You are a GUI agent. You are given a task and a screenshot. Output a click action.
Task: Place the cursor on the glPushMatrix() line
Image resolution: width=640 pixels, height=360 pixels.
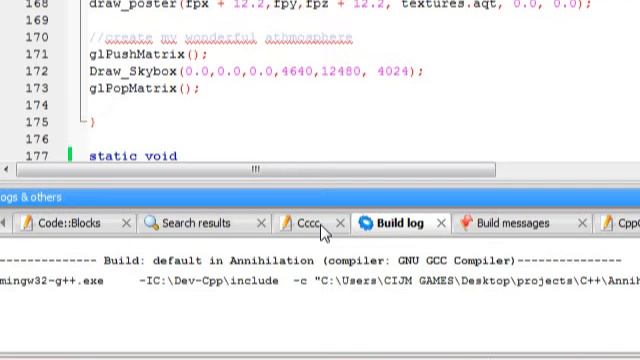click(148, 54)
